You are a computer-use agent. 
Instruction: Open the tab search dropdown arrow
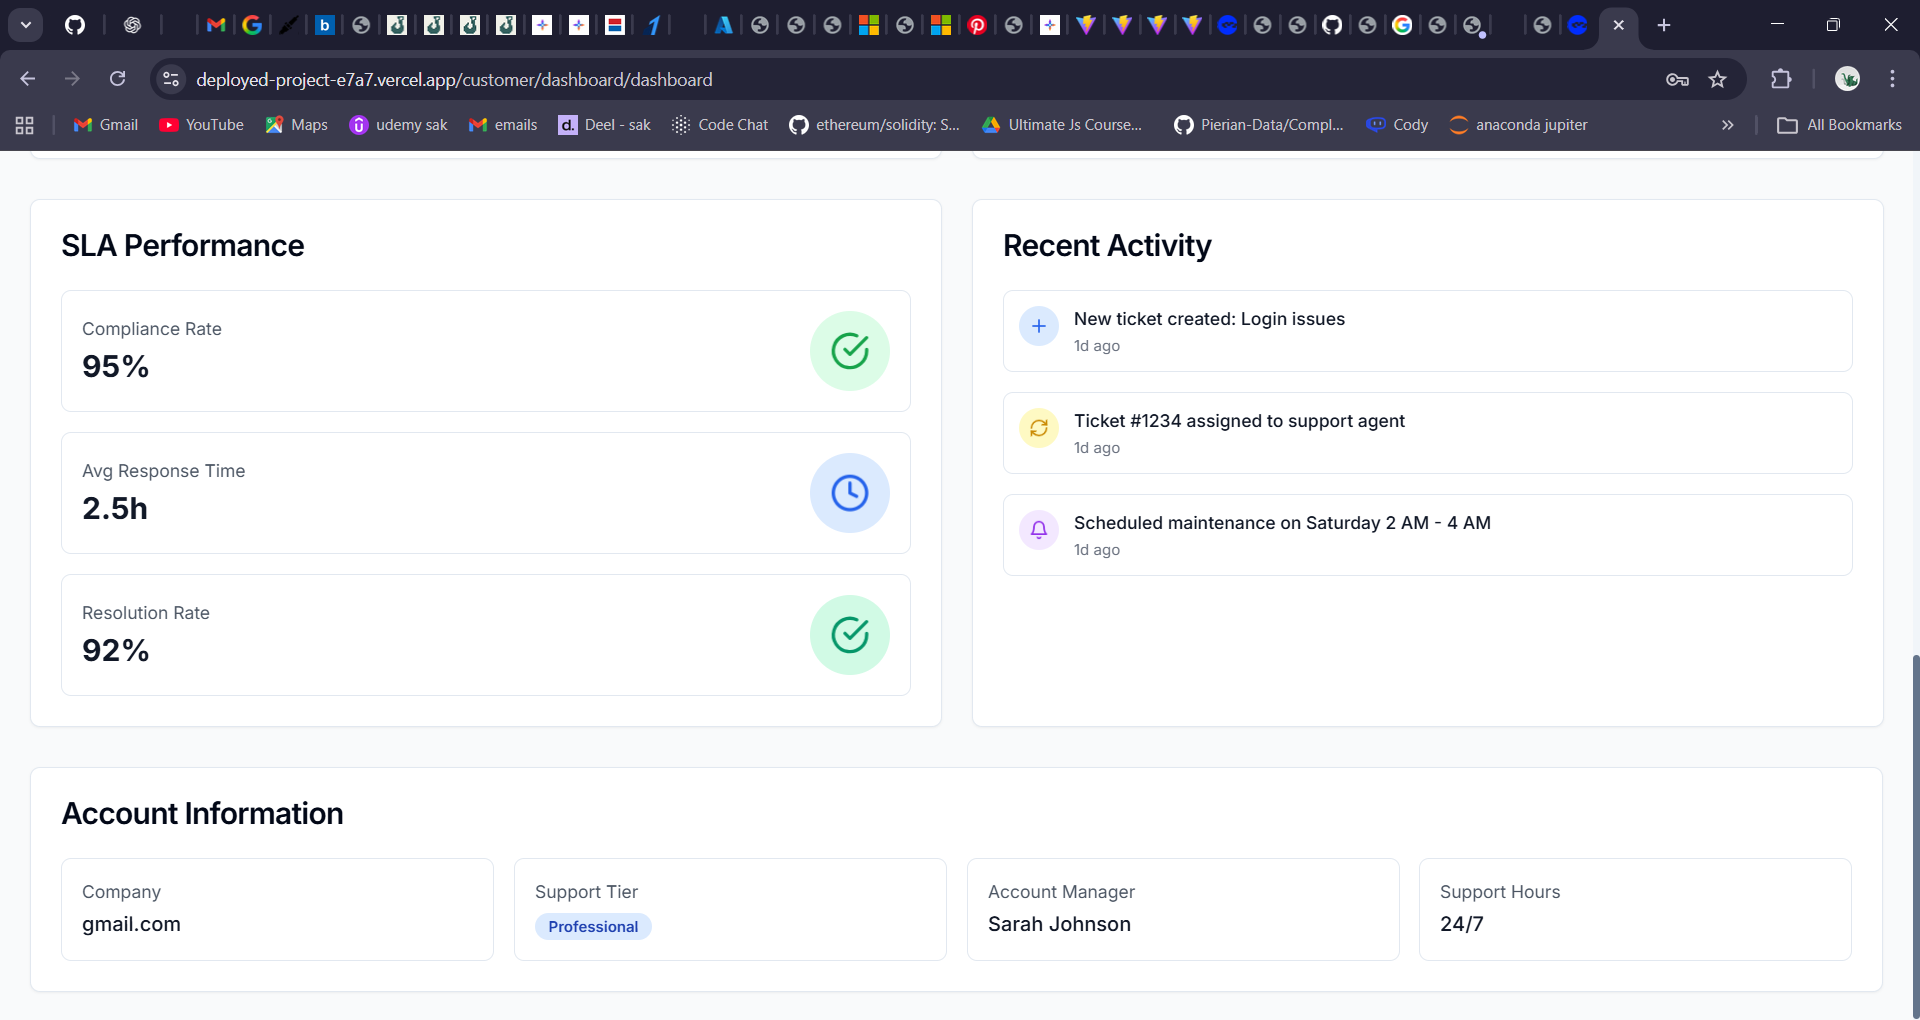(x=25, y=25)
